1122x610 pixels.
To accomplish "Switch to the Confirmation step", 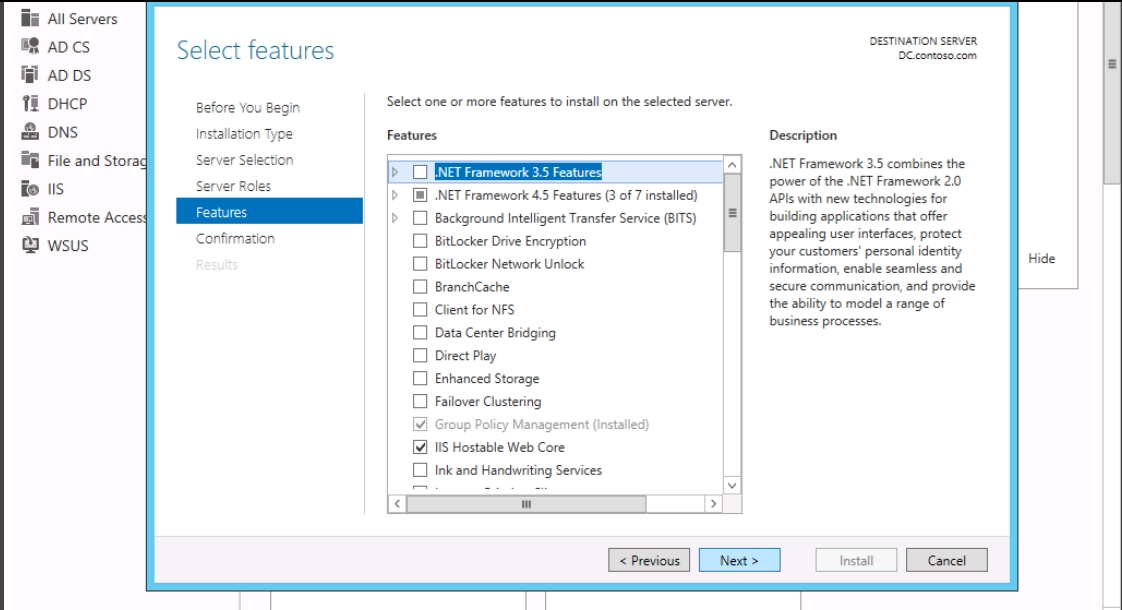I will pyautogui.click(x=235, y=238).
